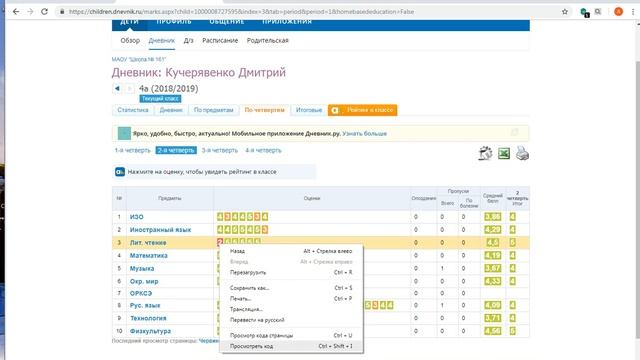This screenshot has height=360, width=640.
Task: Open the green browser extension icon
Action: point(584,12)
